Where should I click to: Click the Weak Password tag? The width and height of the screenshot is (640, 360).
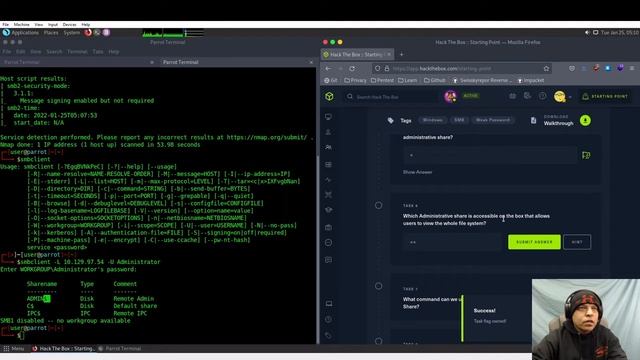point(493,120)
